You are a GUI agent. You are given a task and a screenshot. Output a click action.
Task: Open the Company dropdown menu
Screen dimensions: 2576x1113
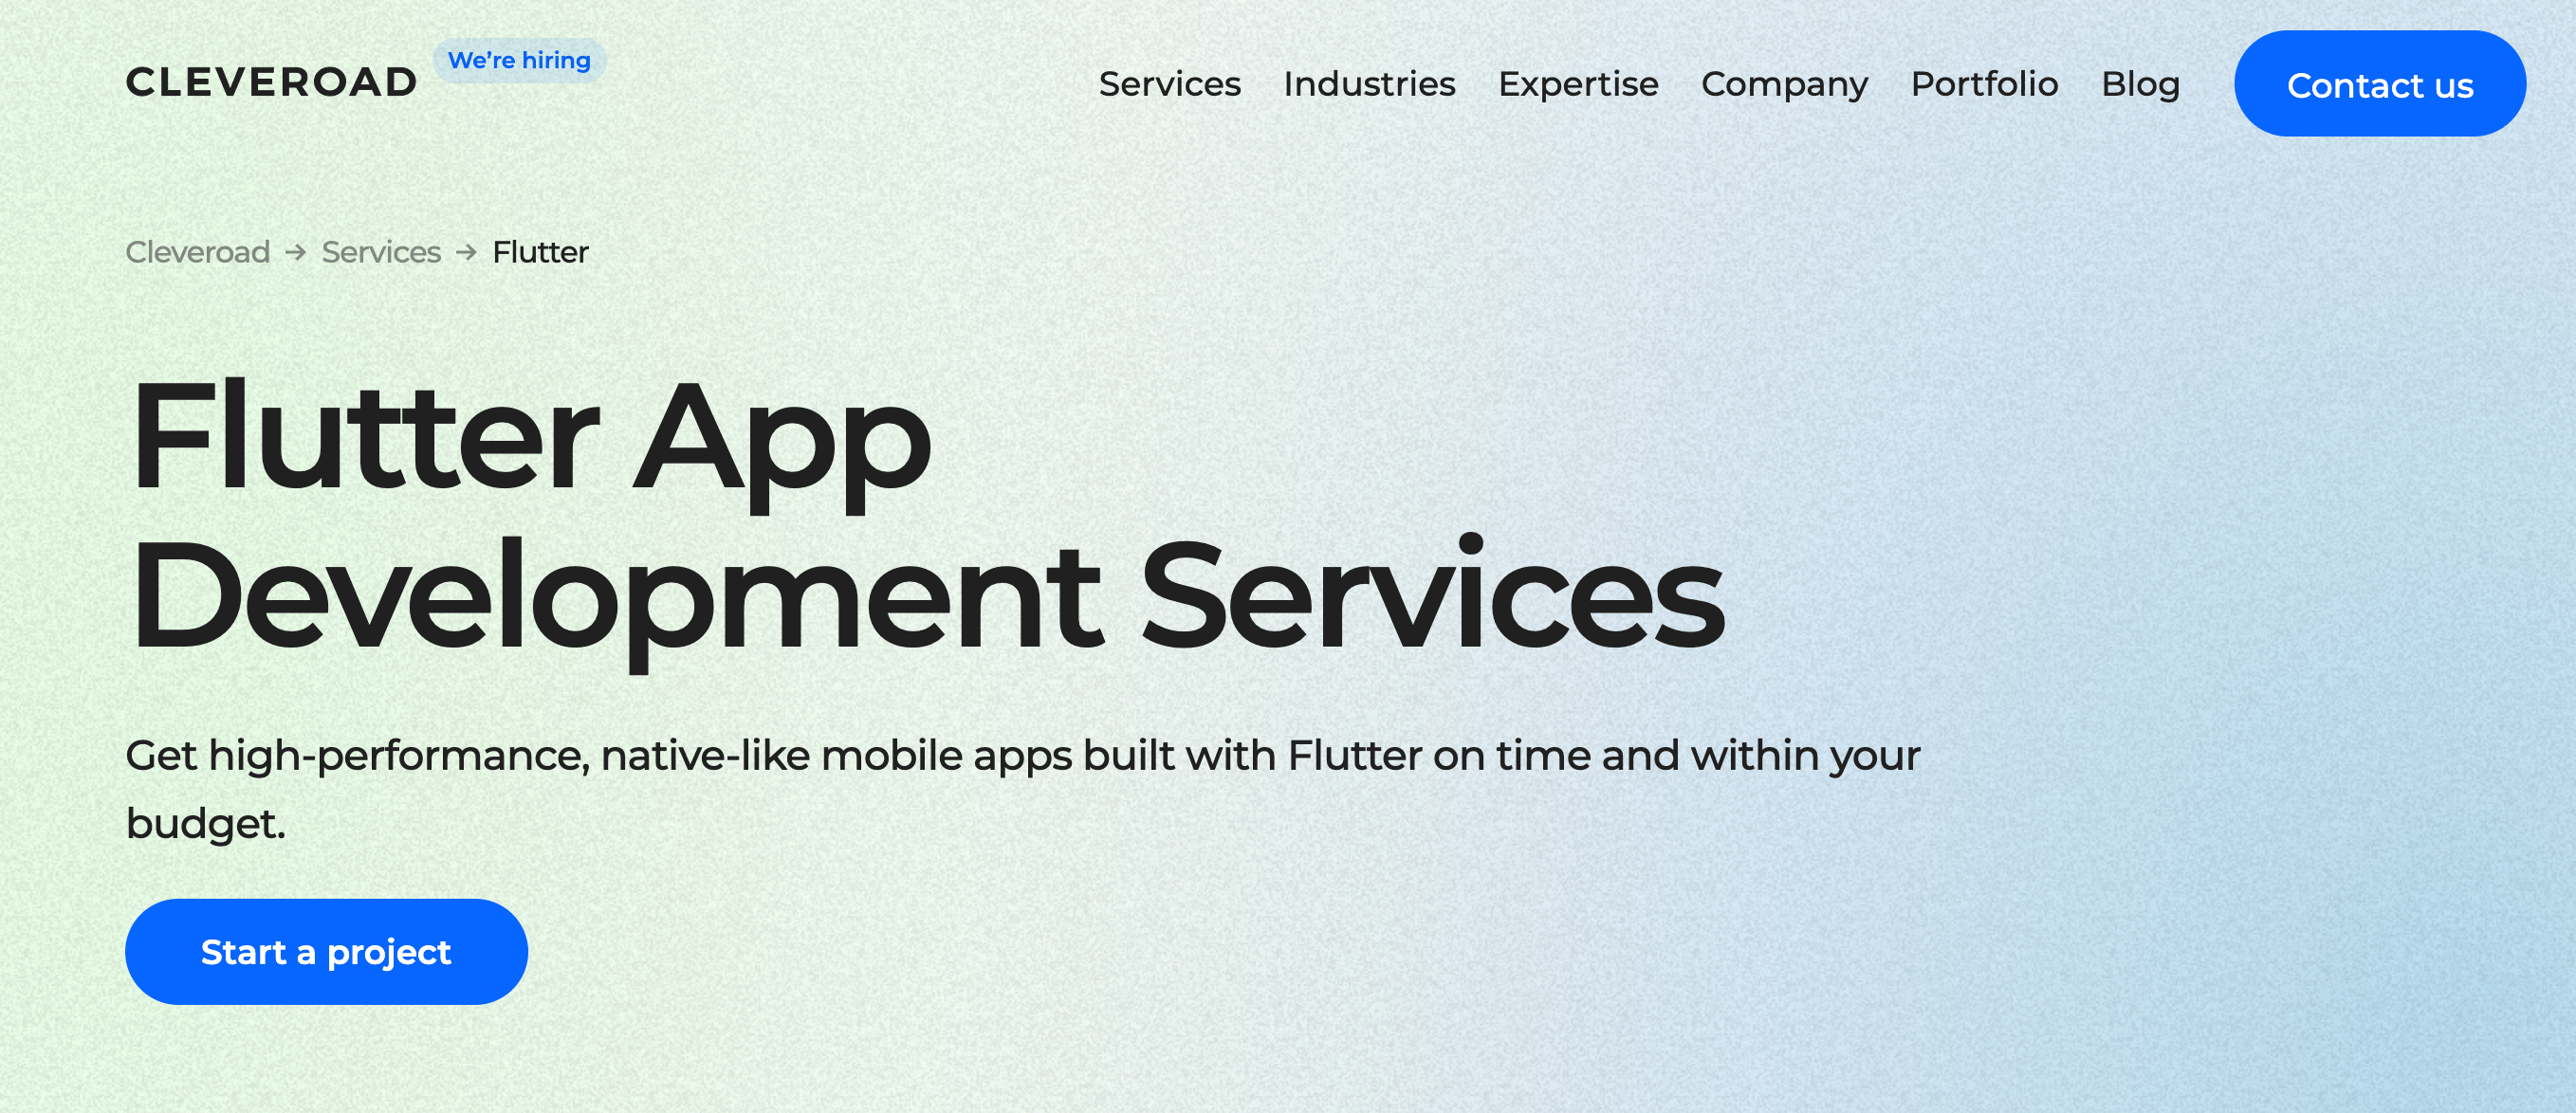tap(1784, 83)
